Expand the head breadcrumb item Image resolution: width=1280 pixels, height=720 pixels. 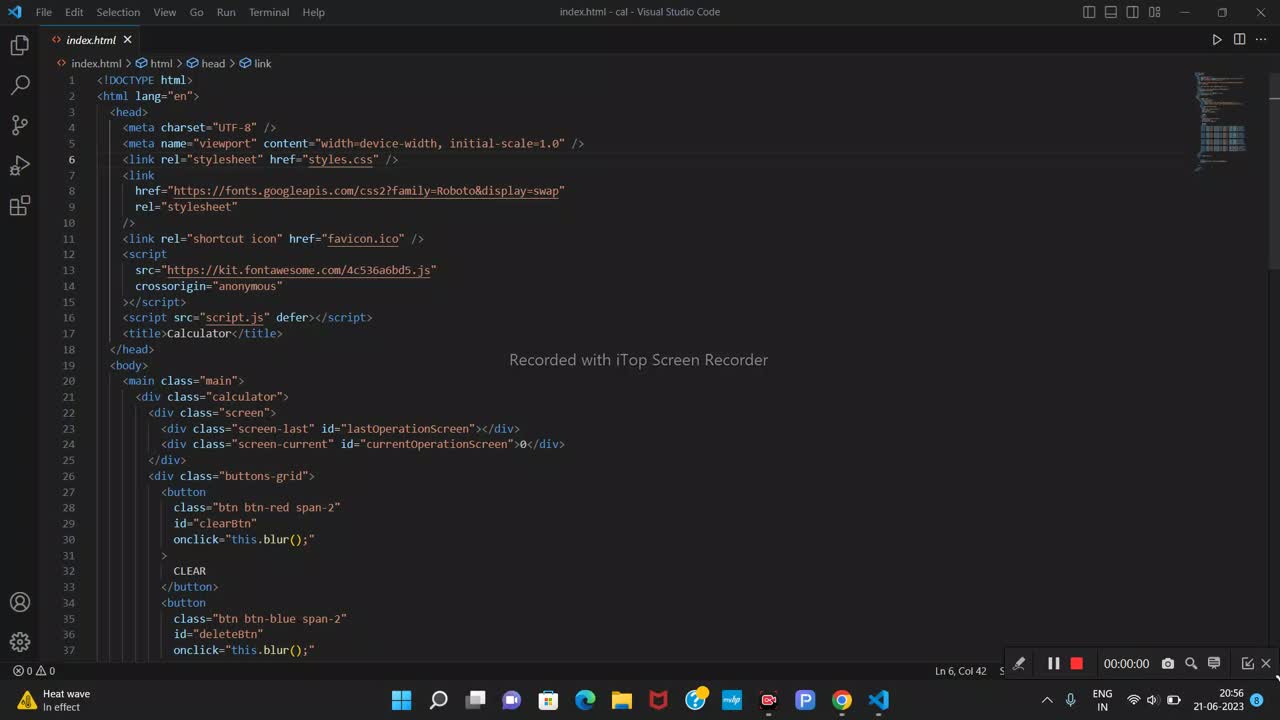click(x=212, y=63)
